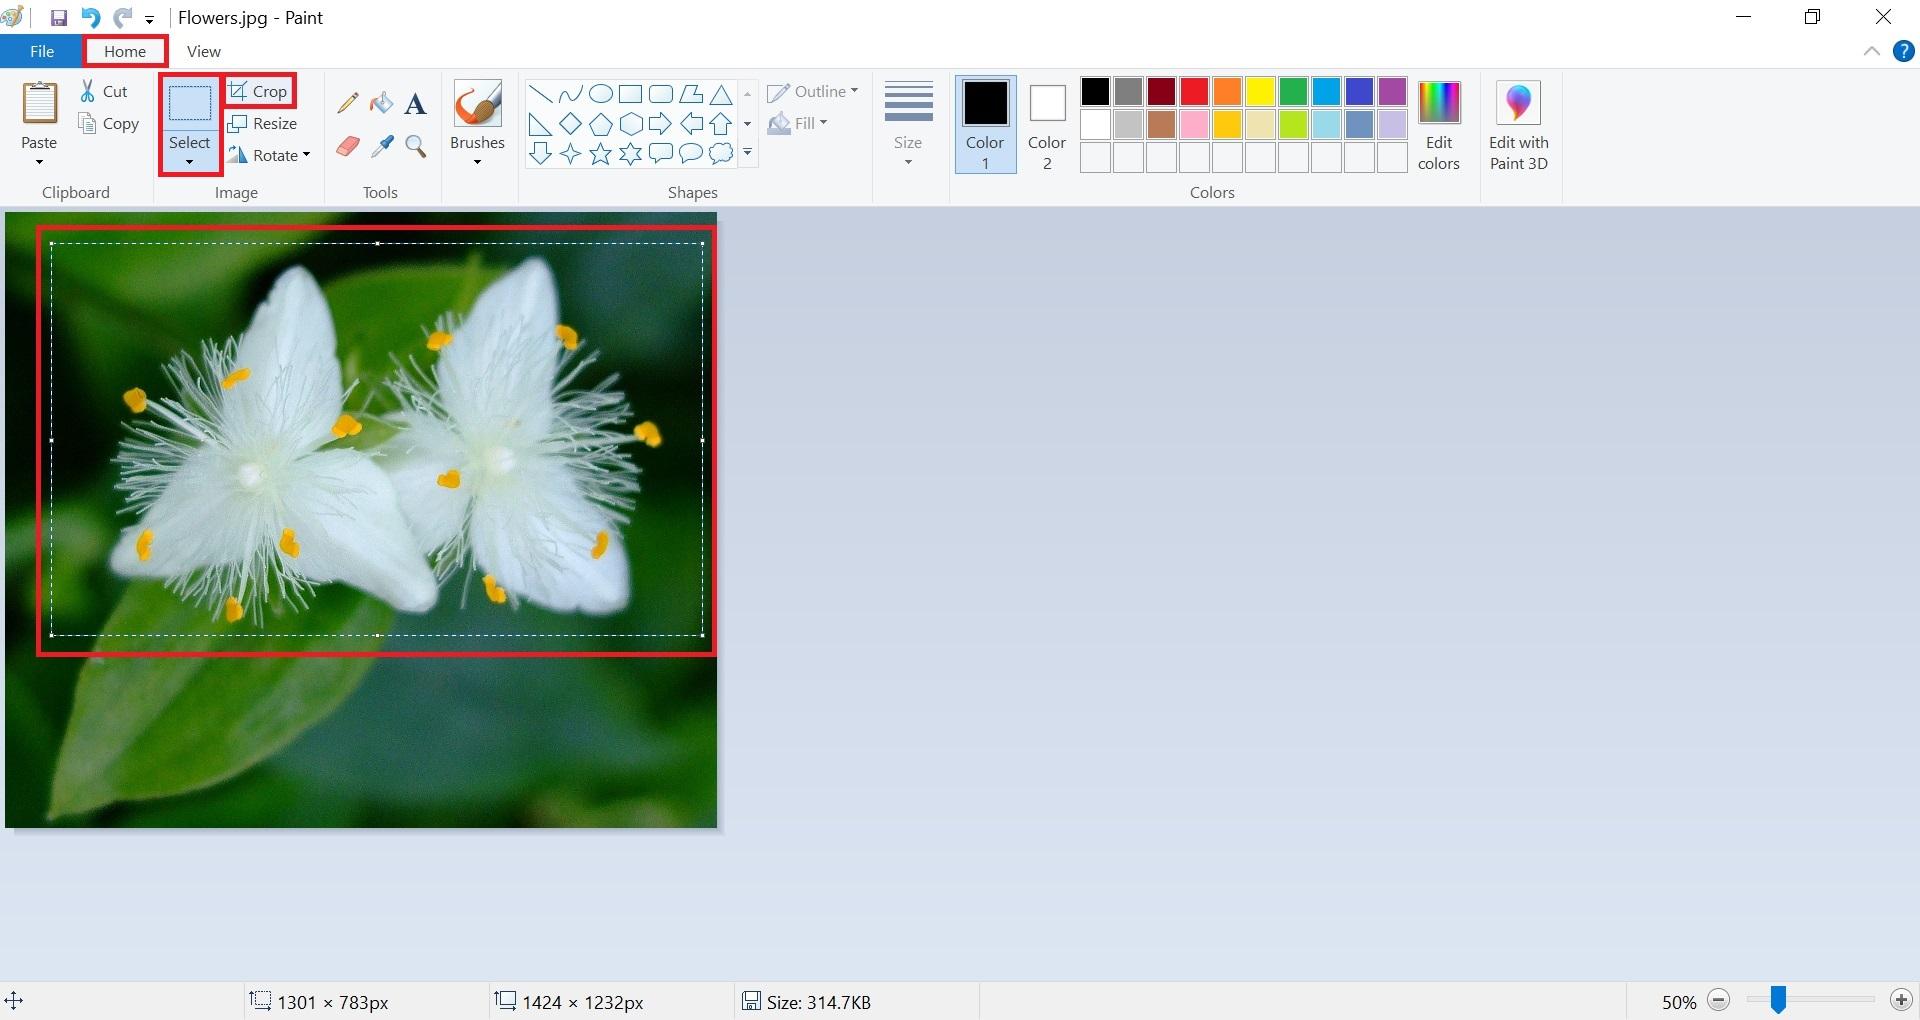Viewport: 1920px width, 1020px height.
Task: Select the Right arrow shape
Action: click(660, 124)
